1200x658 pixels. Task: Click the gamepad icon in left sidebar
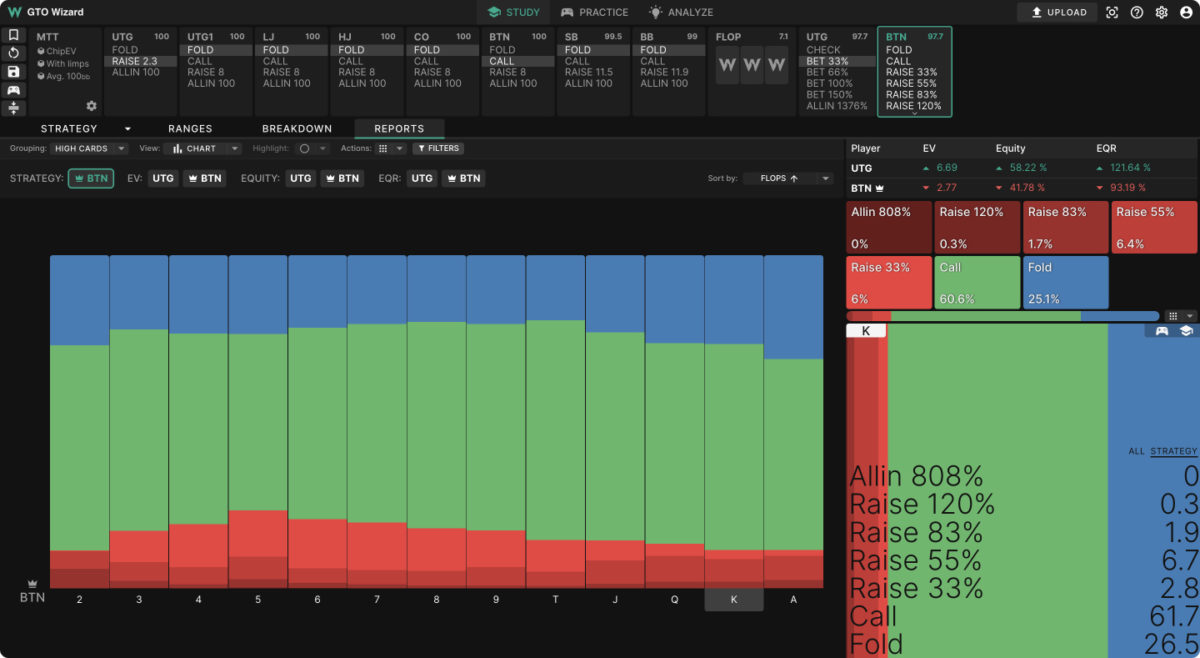coord(13,90)
